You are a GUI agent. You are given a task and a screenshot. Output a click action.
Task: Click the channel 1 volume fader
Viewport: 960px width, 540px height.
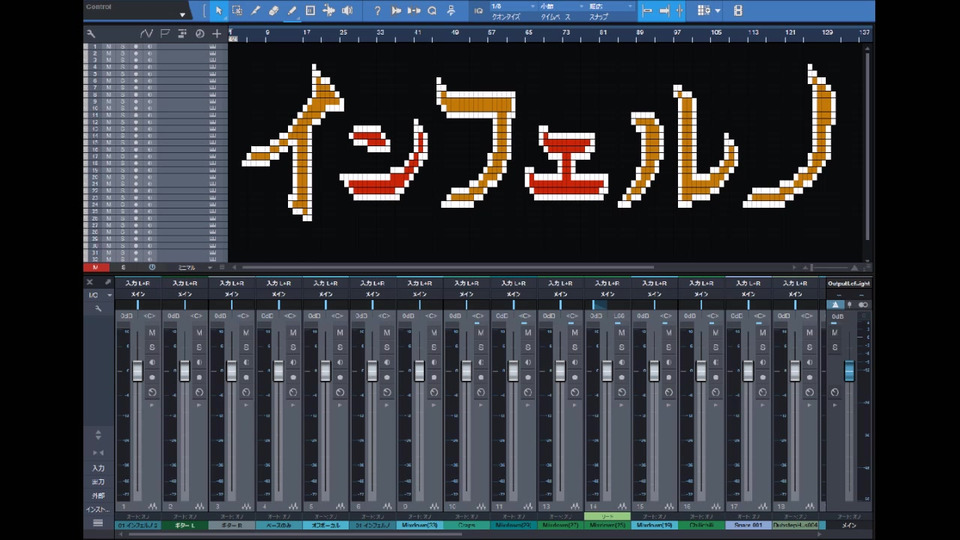(x=138, y=370)
